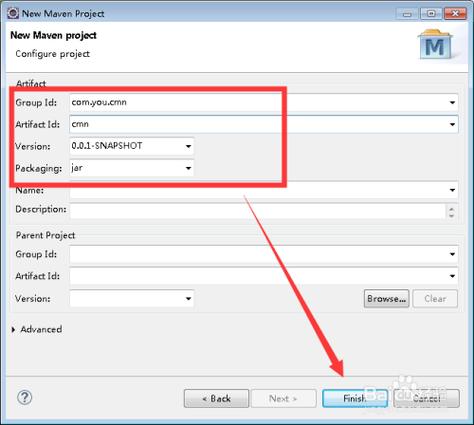Maximize the New Maven Project dialog
The width and height of the screenshot is (474, 425).
point(431,14)
